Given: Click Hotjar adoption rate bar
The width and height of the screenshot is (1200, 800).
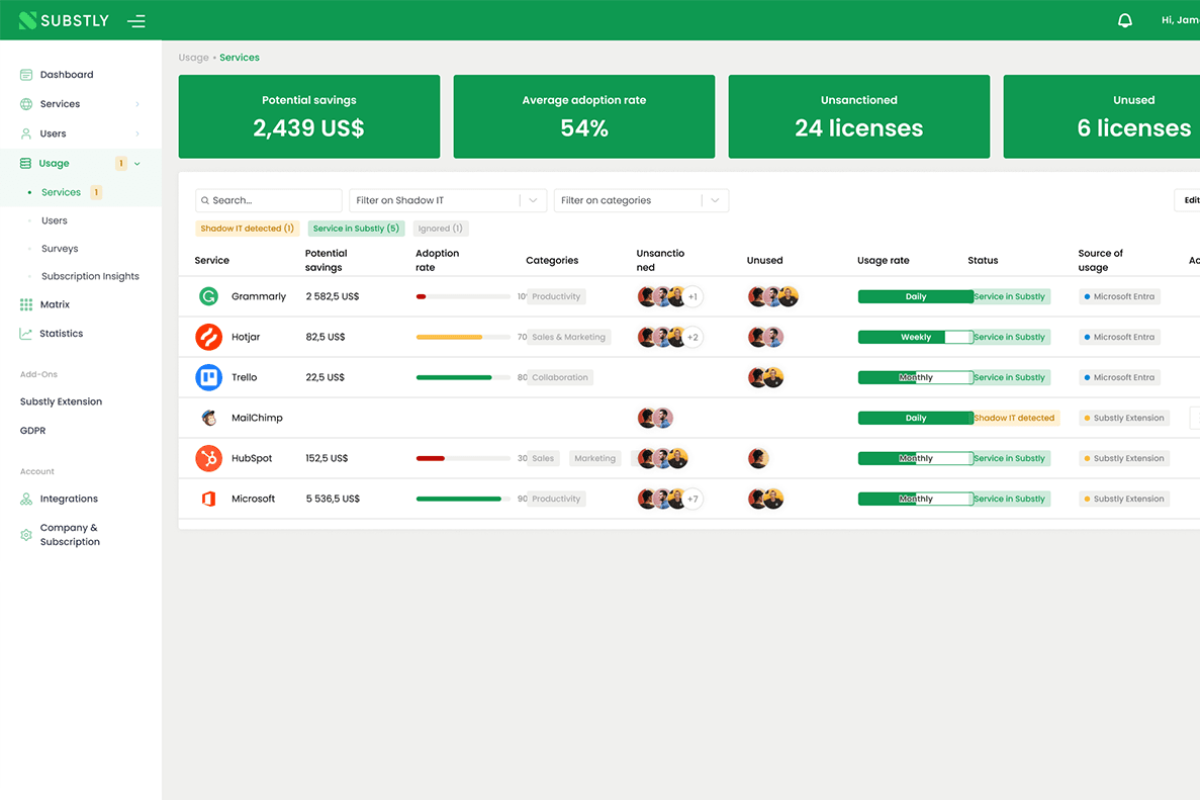Looking at the screenshot, I should (x=463, y=337).
